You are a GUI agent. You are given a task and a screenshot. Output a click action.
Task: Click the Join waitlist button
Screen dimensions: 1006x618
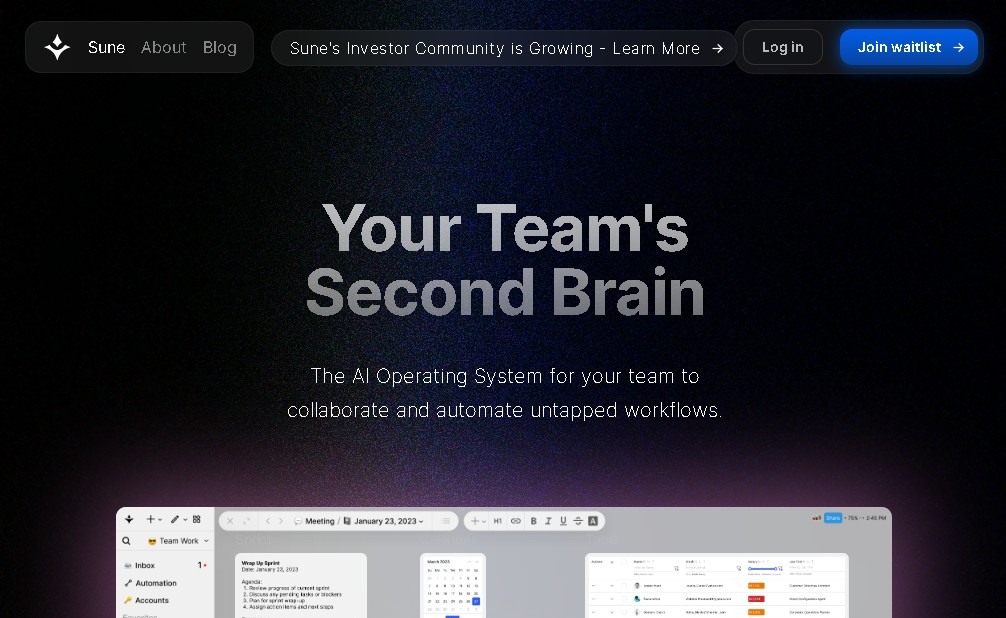coord(908,47)
